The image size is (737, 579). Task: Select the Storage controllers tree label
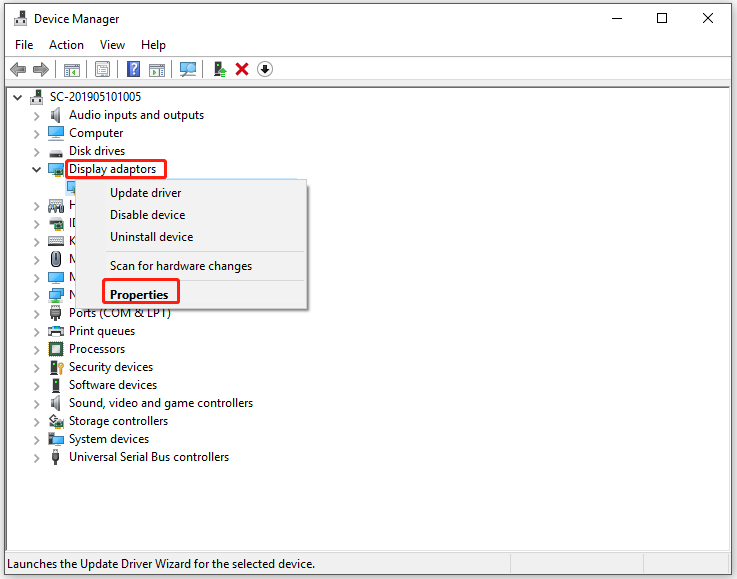click(x=118, y=421)
